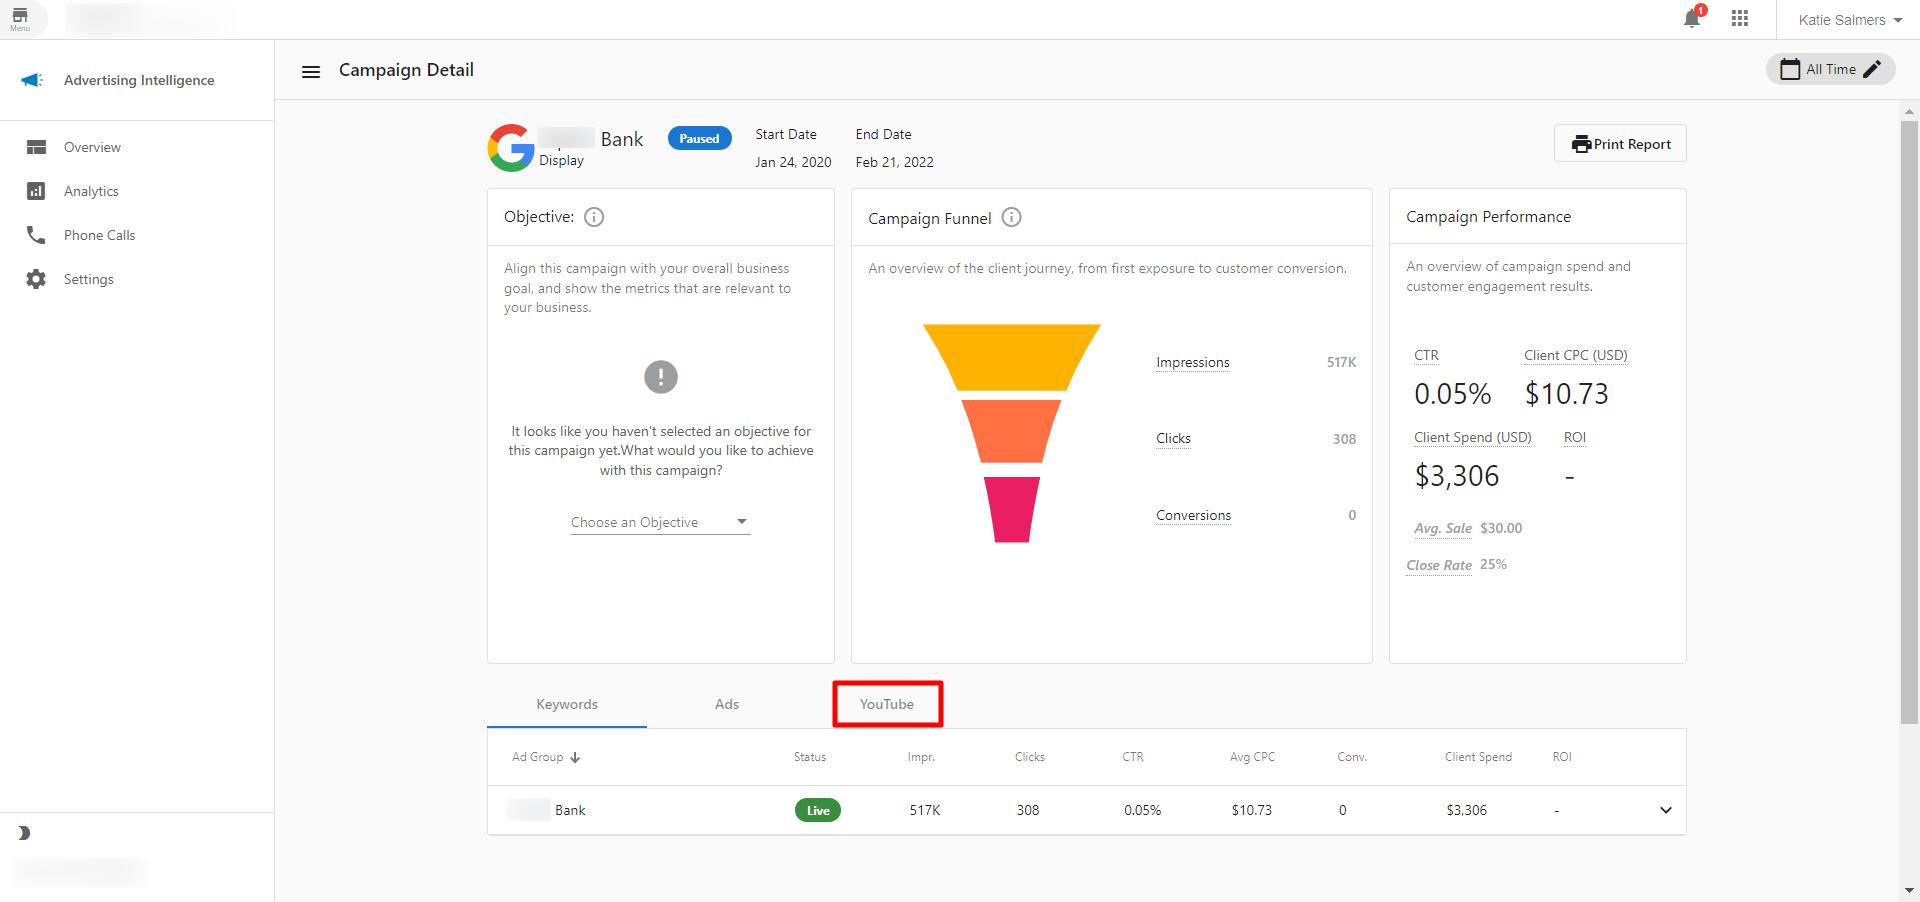The width and height of the screenshot is (1920, 902).
Task: Click the Client Spend (USD) link
Action: [x=1472, y=438]
